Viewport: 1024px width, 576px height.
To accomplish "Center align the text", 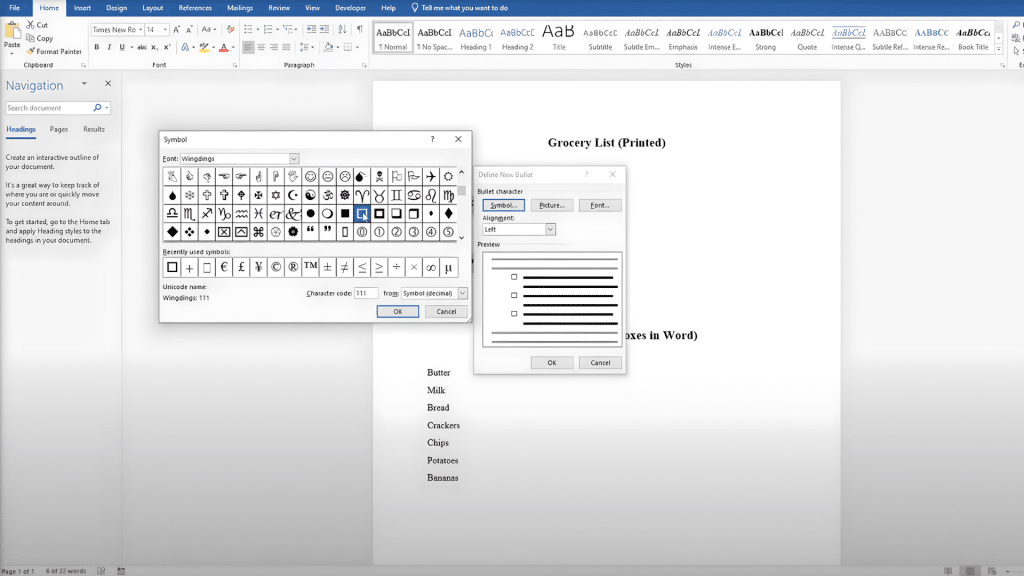I will [262, 47].
